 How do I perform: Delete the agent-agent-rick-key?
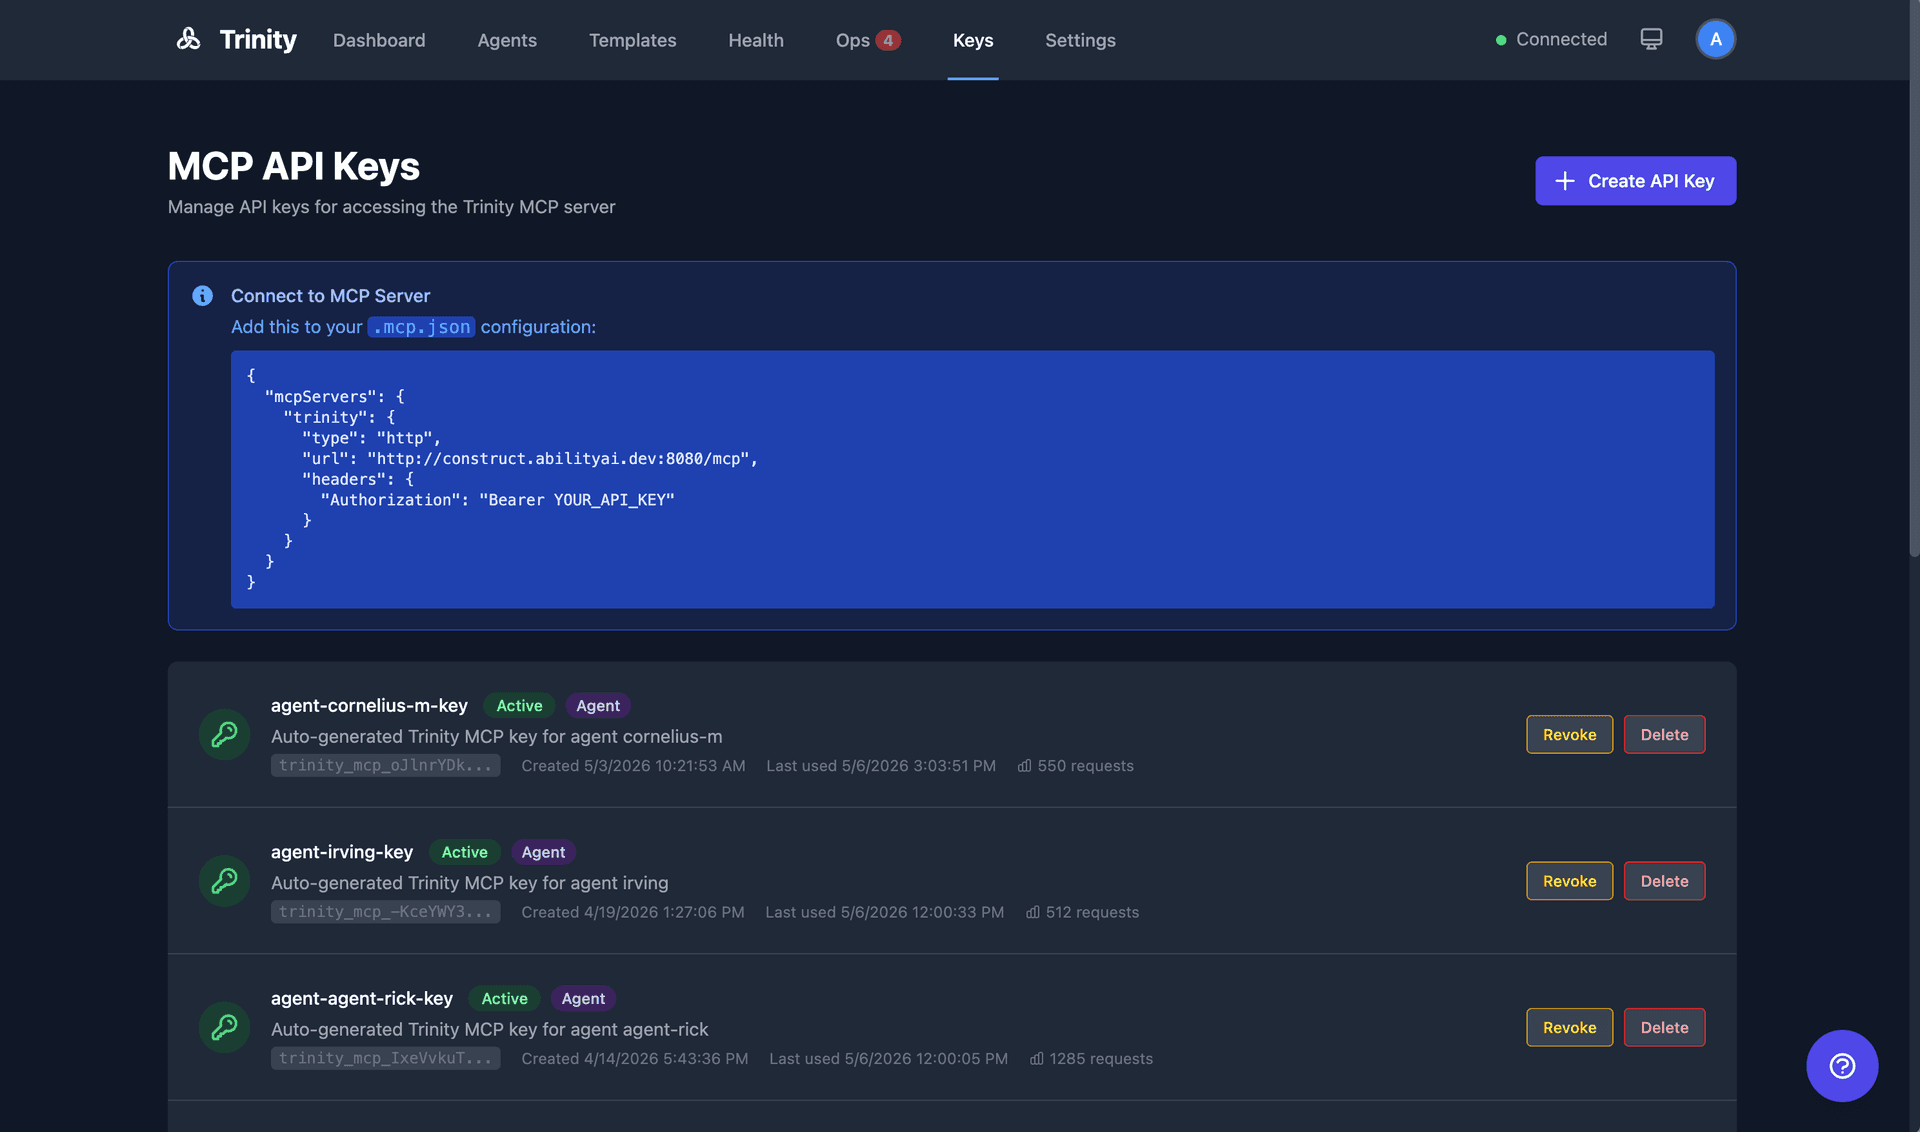coord(1664,1028)
